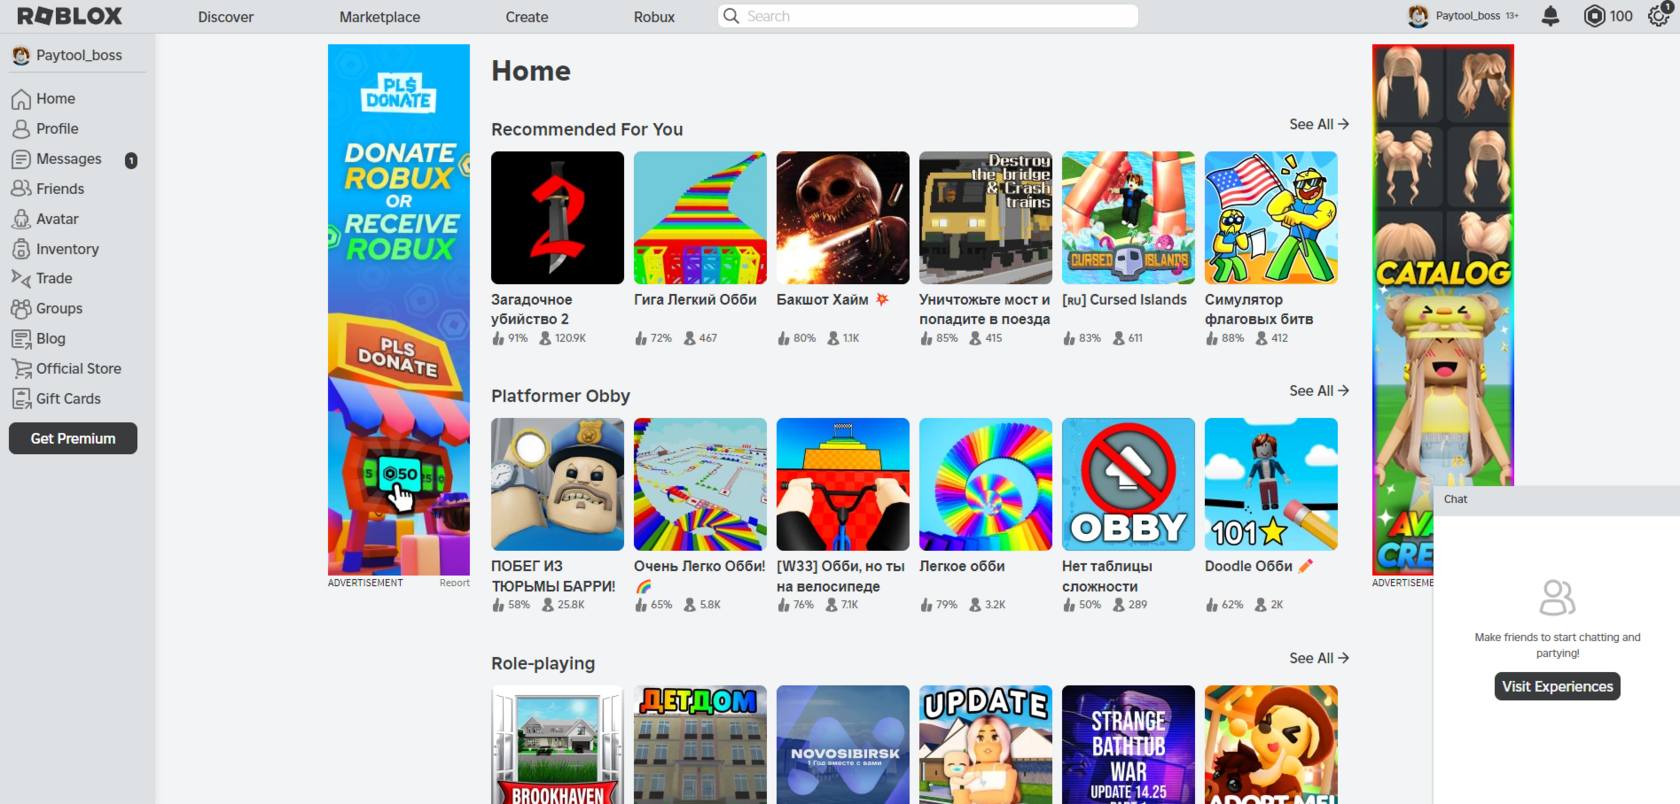Open the Doodle Обби thumbnail
Screen dimensions: 1680x804
pos(1271,484)
